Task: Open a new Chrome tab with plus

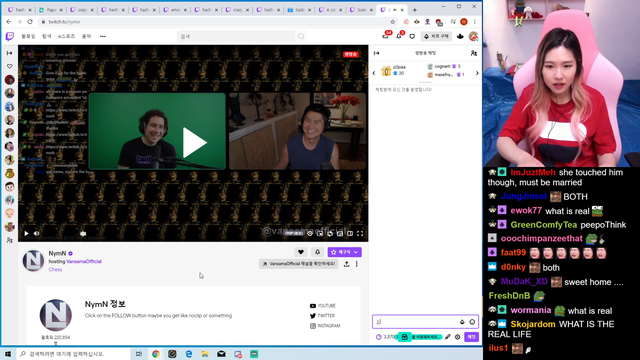Action: (x=415, y=10)
